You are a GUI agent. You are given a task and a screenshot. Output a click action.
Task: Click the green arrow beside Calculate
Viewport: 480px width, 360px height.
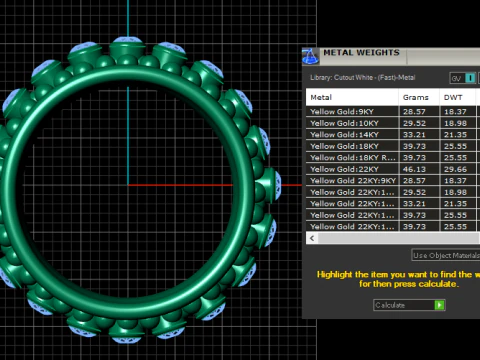point(439,305)
